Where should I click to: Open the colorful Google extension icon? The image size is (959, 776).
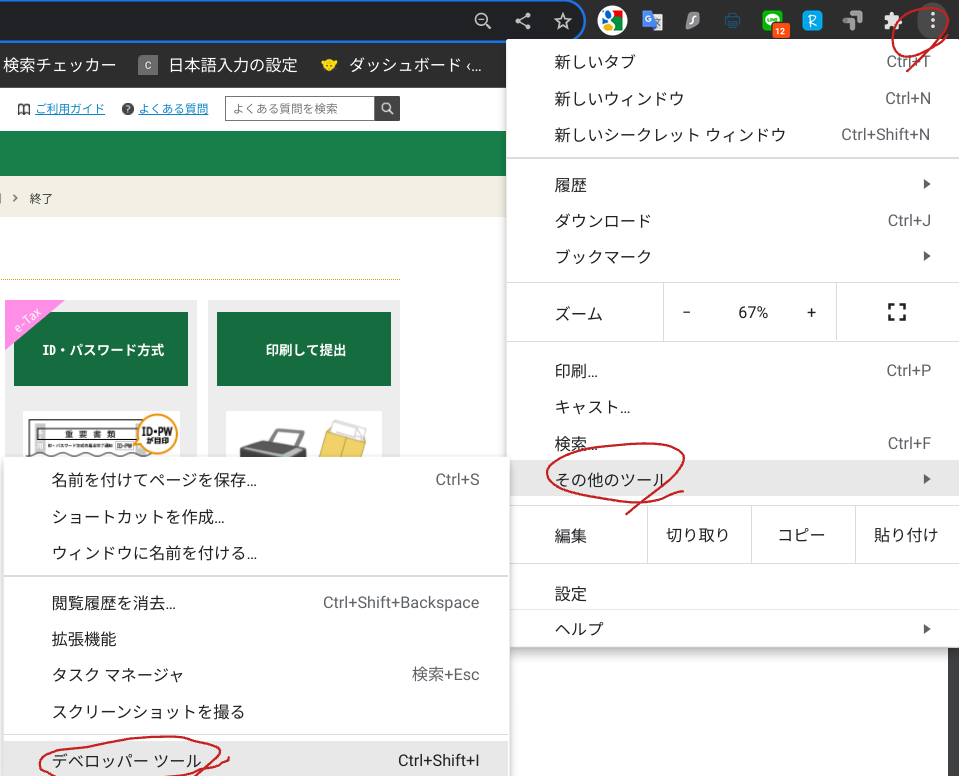click(612, 21)
